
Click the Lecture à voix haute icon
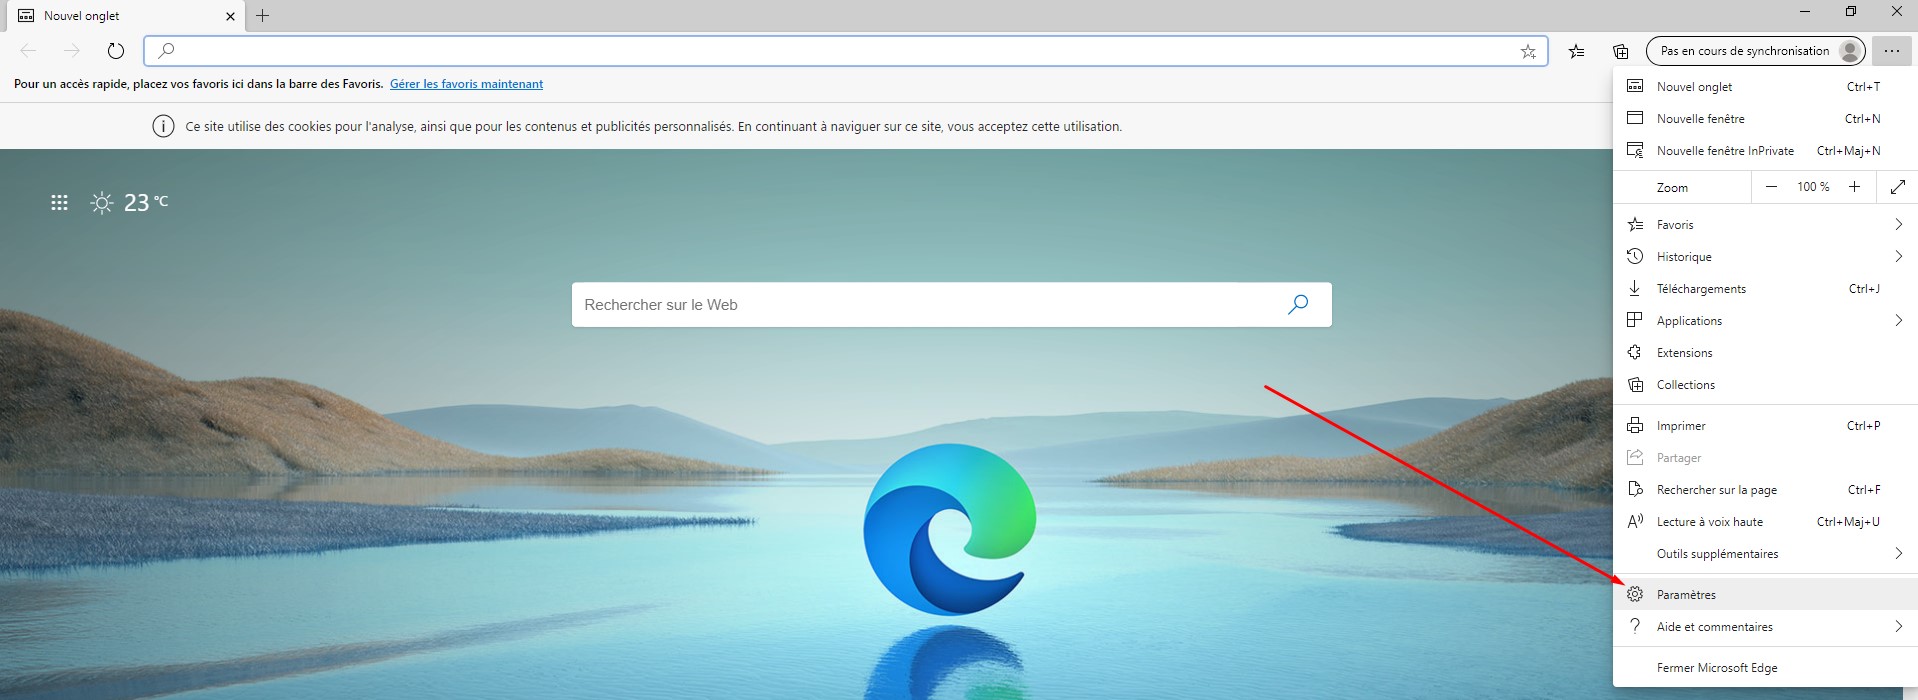pos(1635,521)
